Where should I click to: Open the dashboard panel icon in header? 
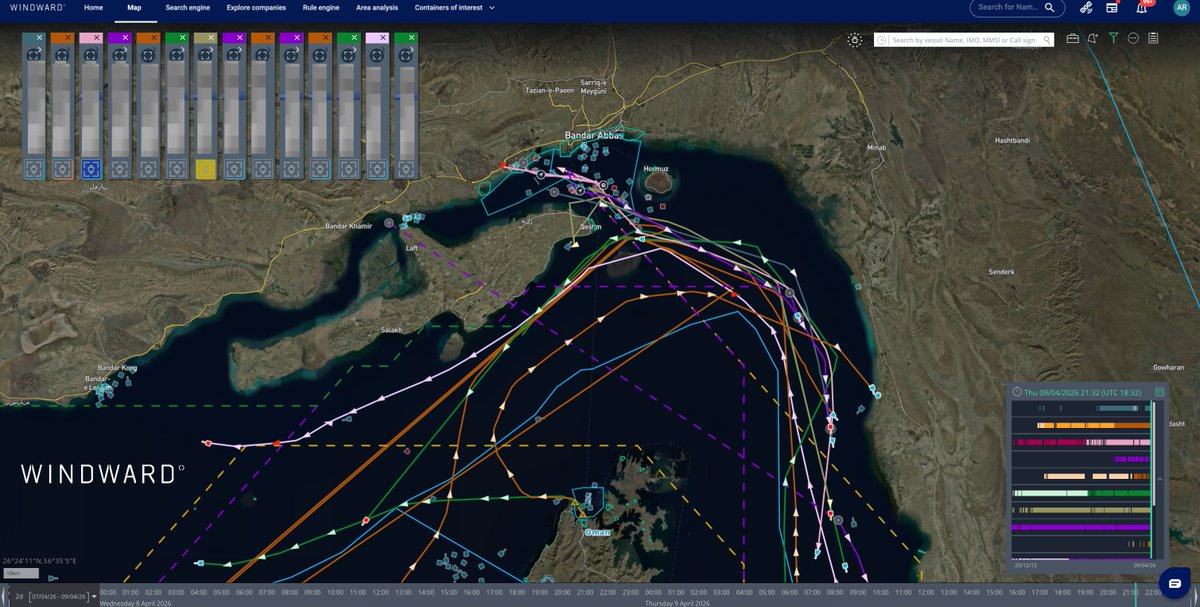click(x=1112, y=8)
